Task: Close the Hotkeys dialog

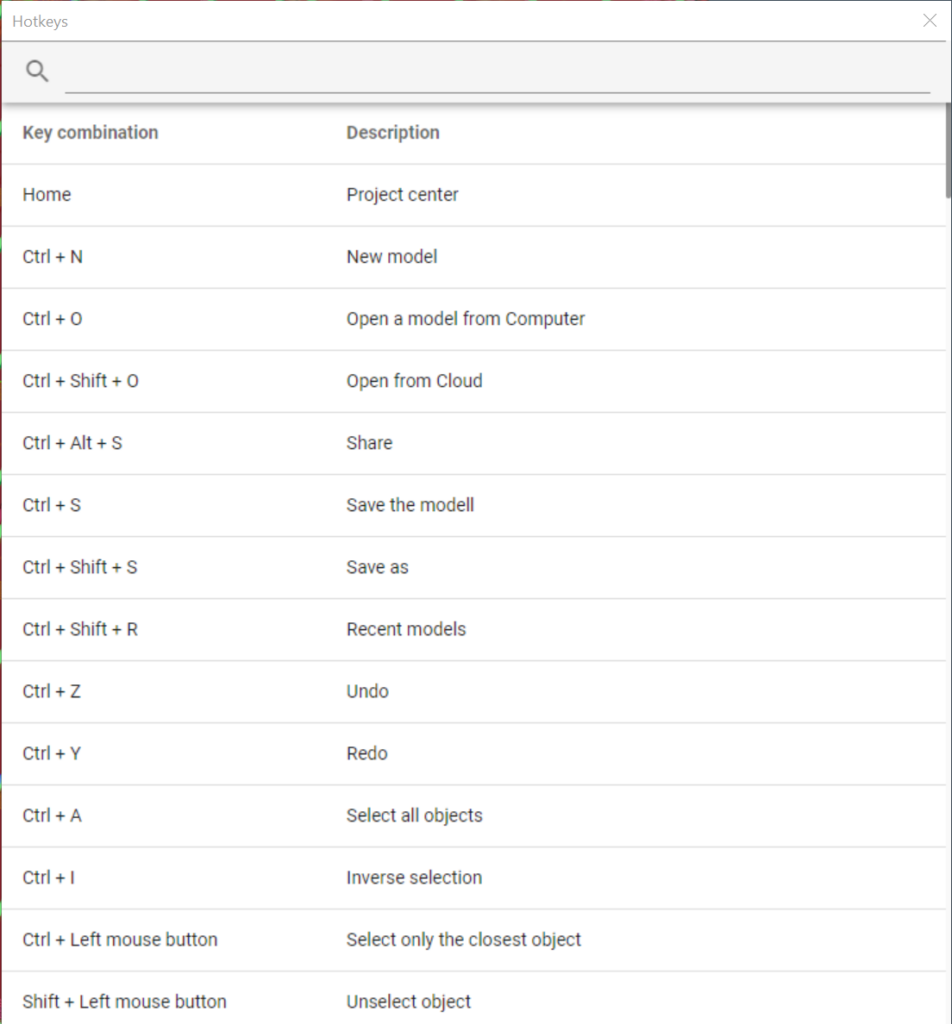Action: [x=930, y=21]
